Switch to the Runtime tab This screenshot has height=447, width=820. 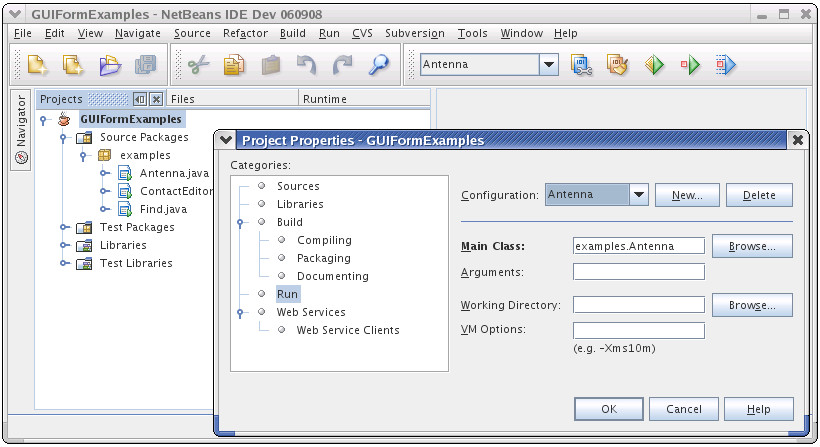point(365,99)
